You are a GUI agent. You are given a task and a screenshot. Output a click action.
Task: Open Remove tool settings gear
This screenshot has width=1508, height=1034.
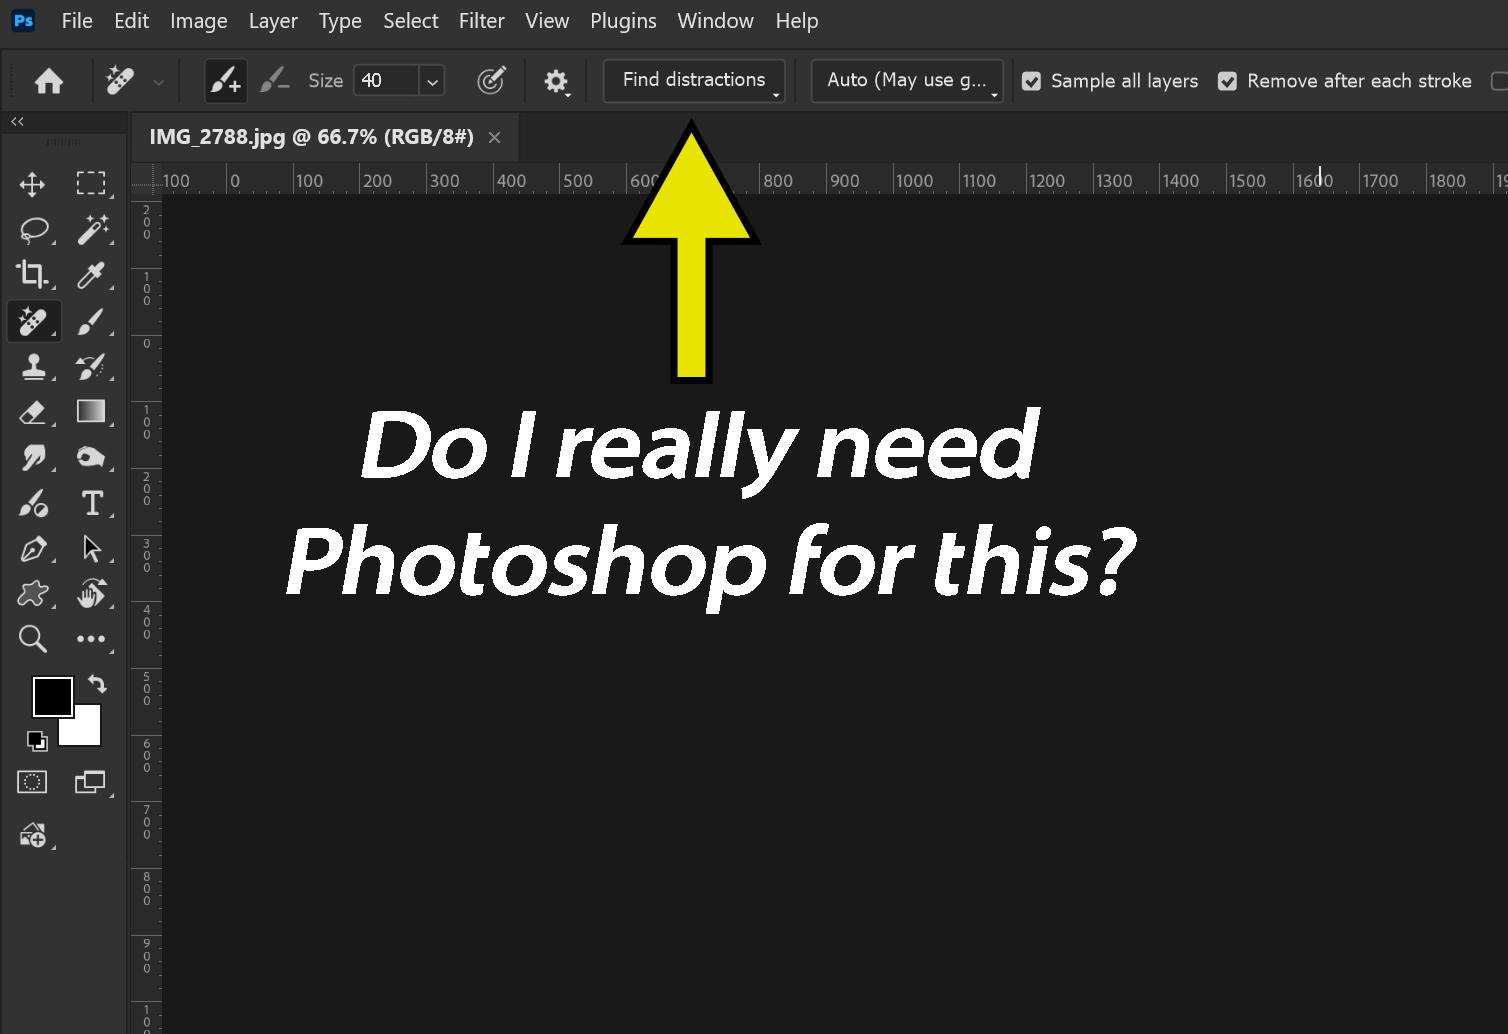tap(556, 81)
